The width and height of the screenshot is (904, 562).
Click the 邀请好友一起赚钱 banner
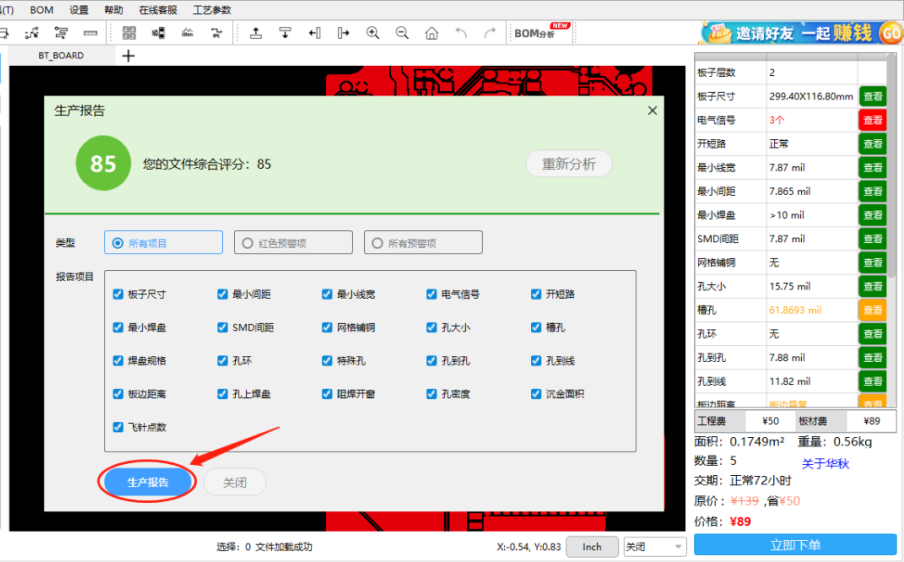(x=800, y=33)
